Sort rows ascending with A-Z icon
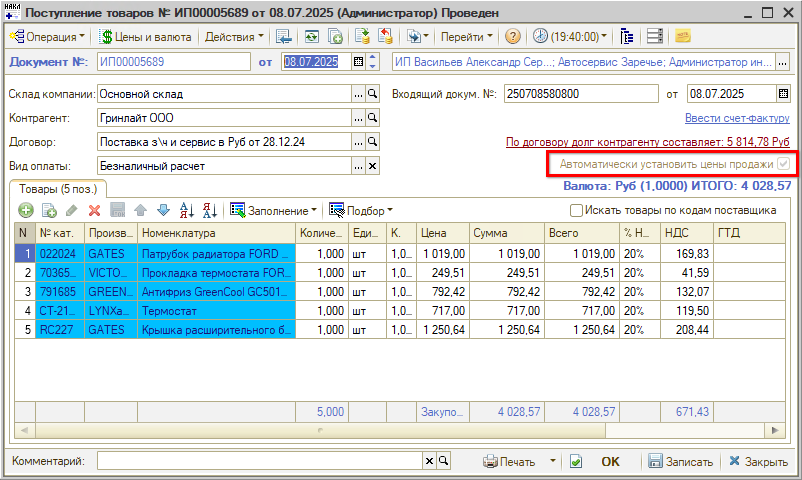Image resolution: width=802 pixels, height=480 pixels. (186, 210)
